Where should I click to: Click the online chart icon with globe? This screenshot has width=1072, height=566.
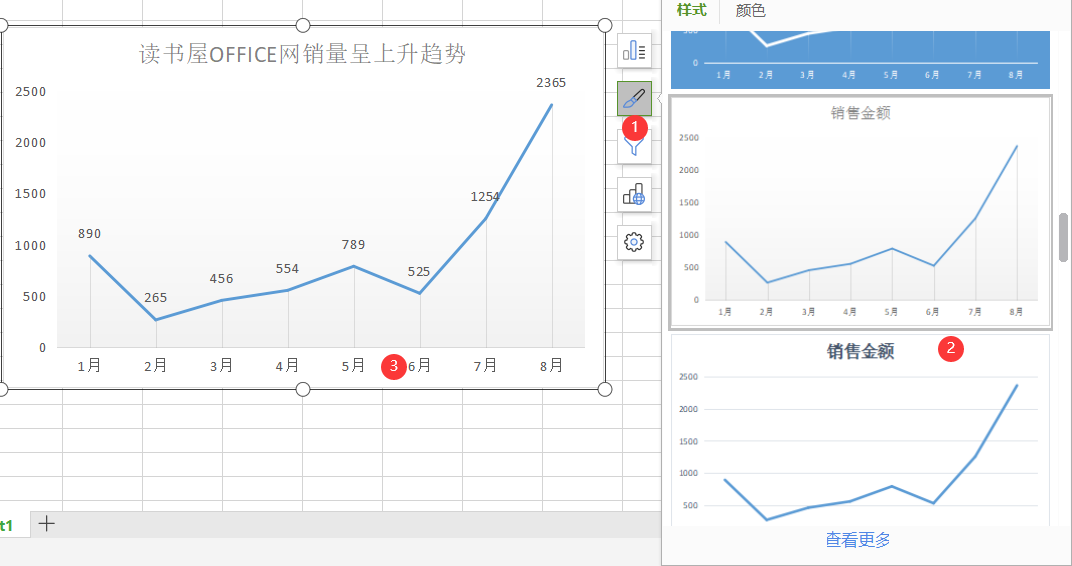pos(634,194)
